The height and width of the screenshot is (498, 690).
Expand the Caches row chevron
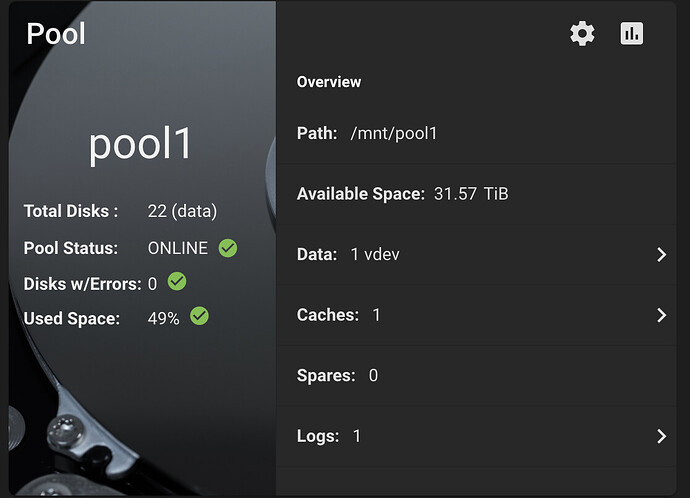point(661,315)
